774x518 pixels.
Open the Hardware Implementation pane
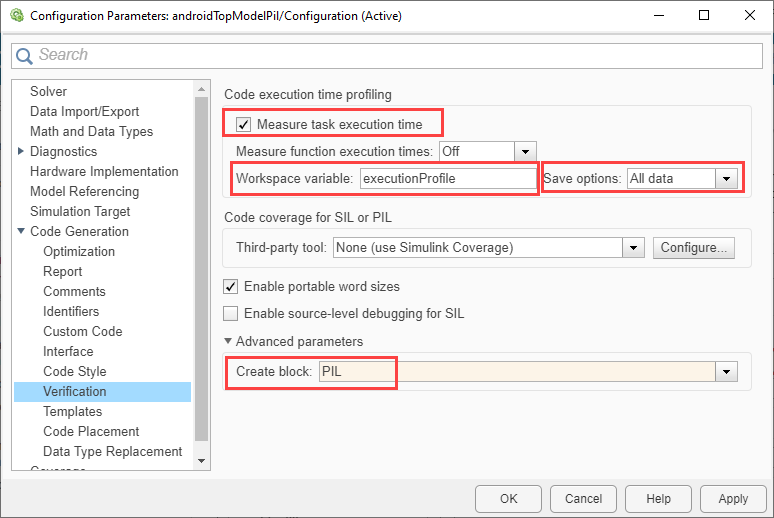(x=104, y=171)
